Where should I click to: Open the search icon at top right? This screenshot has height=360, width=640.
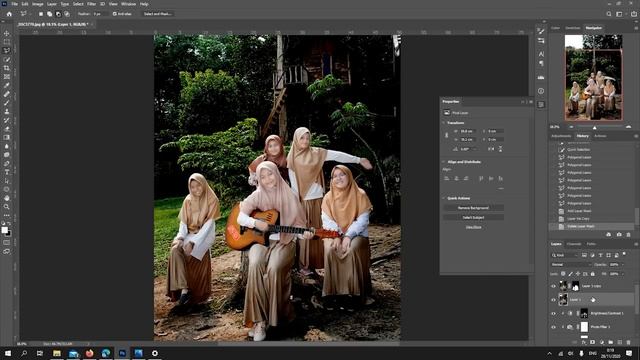(x=609, y=14)
